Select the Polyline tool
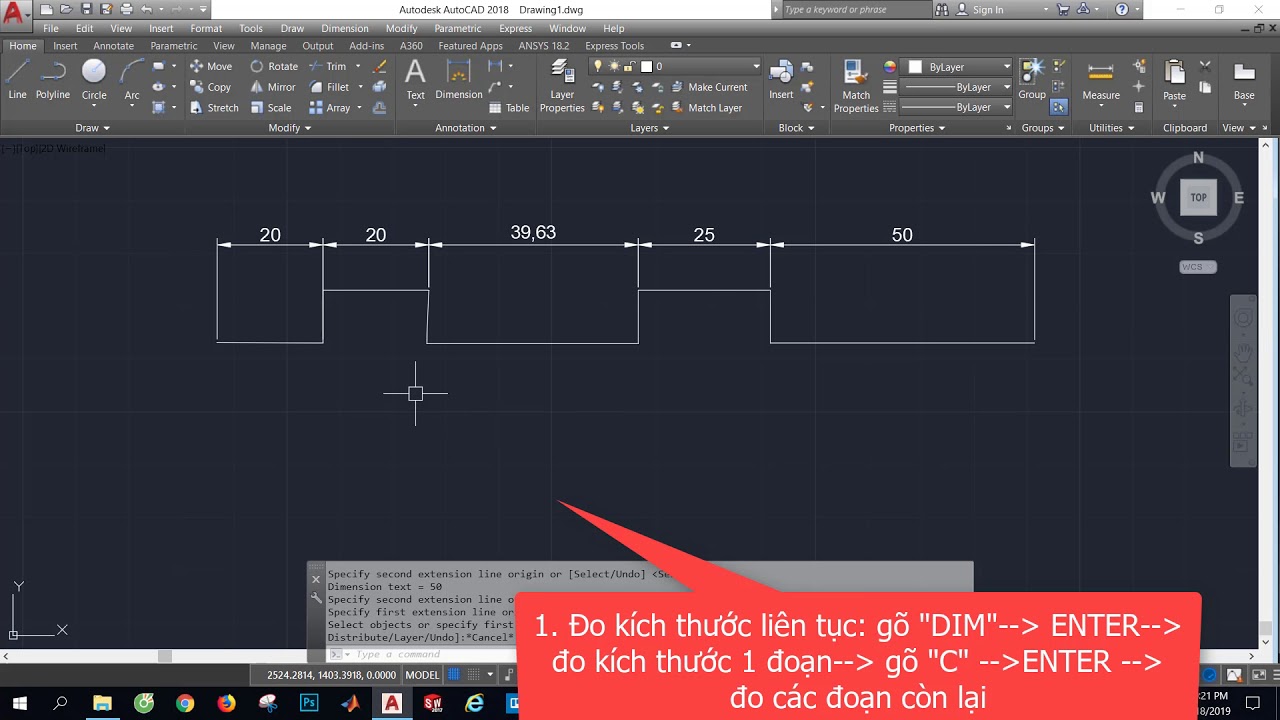Image resolution: width=1280 pixels, height=720 pixels. (52, 80)
